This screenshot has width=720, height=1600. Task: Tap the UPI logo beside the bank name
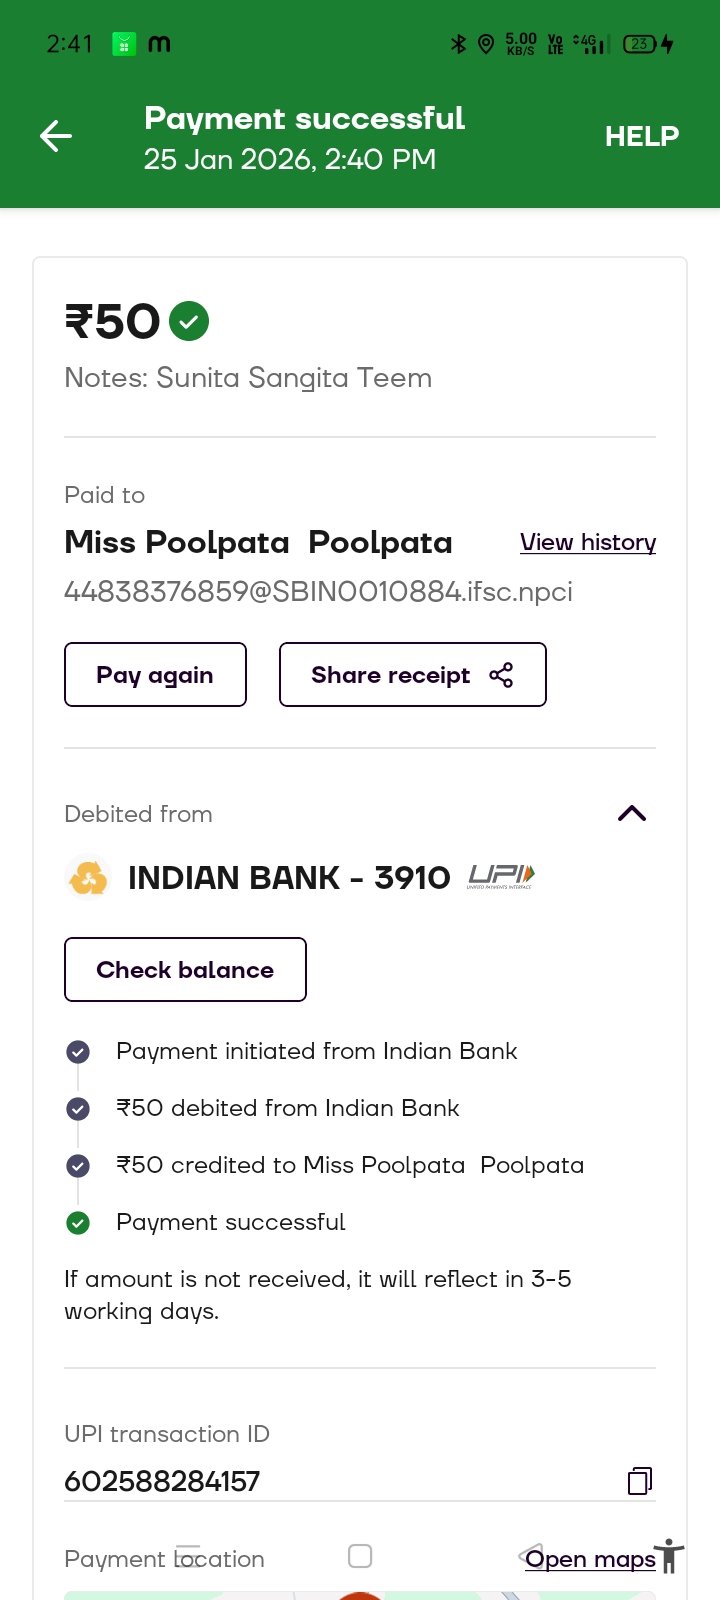coord(501,877)
